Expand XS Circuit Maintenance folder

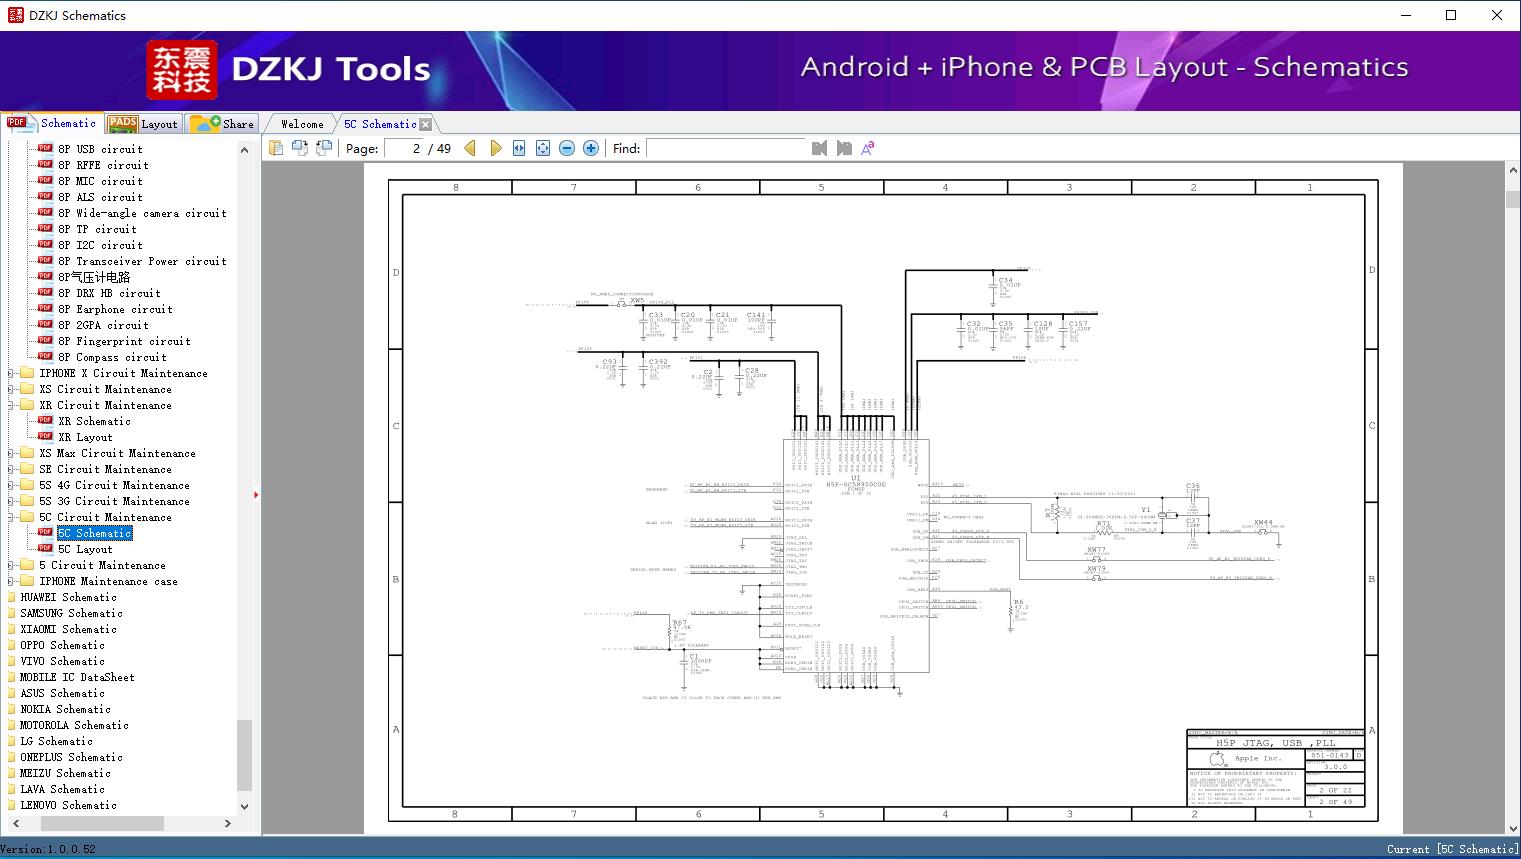click(x=11, y=389)
